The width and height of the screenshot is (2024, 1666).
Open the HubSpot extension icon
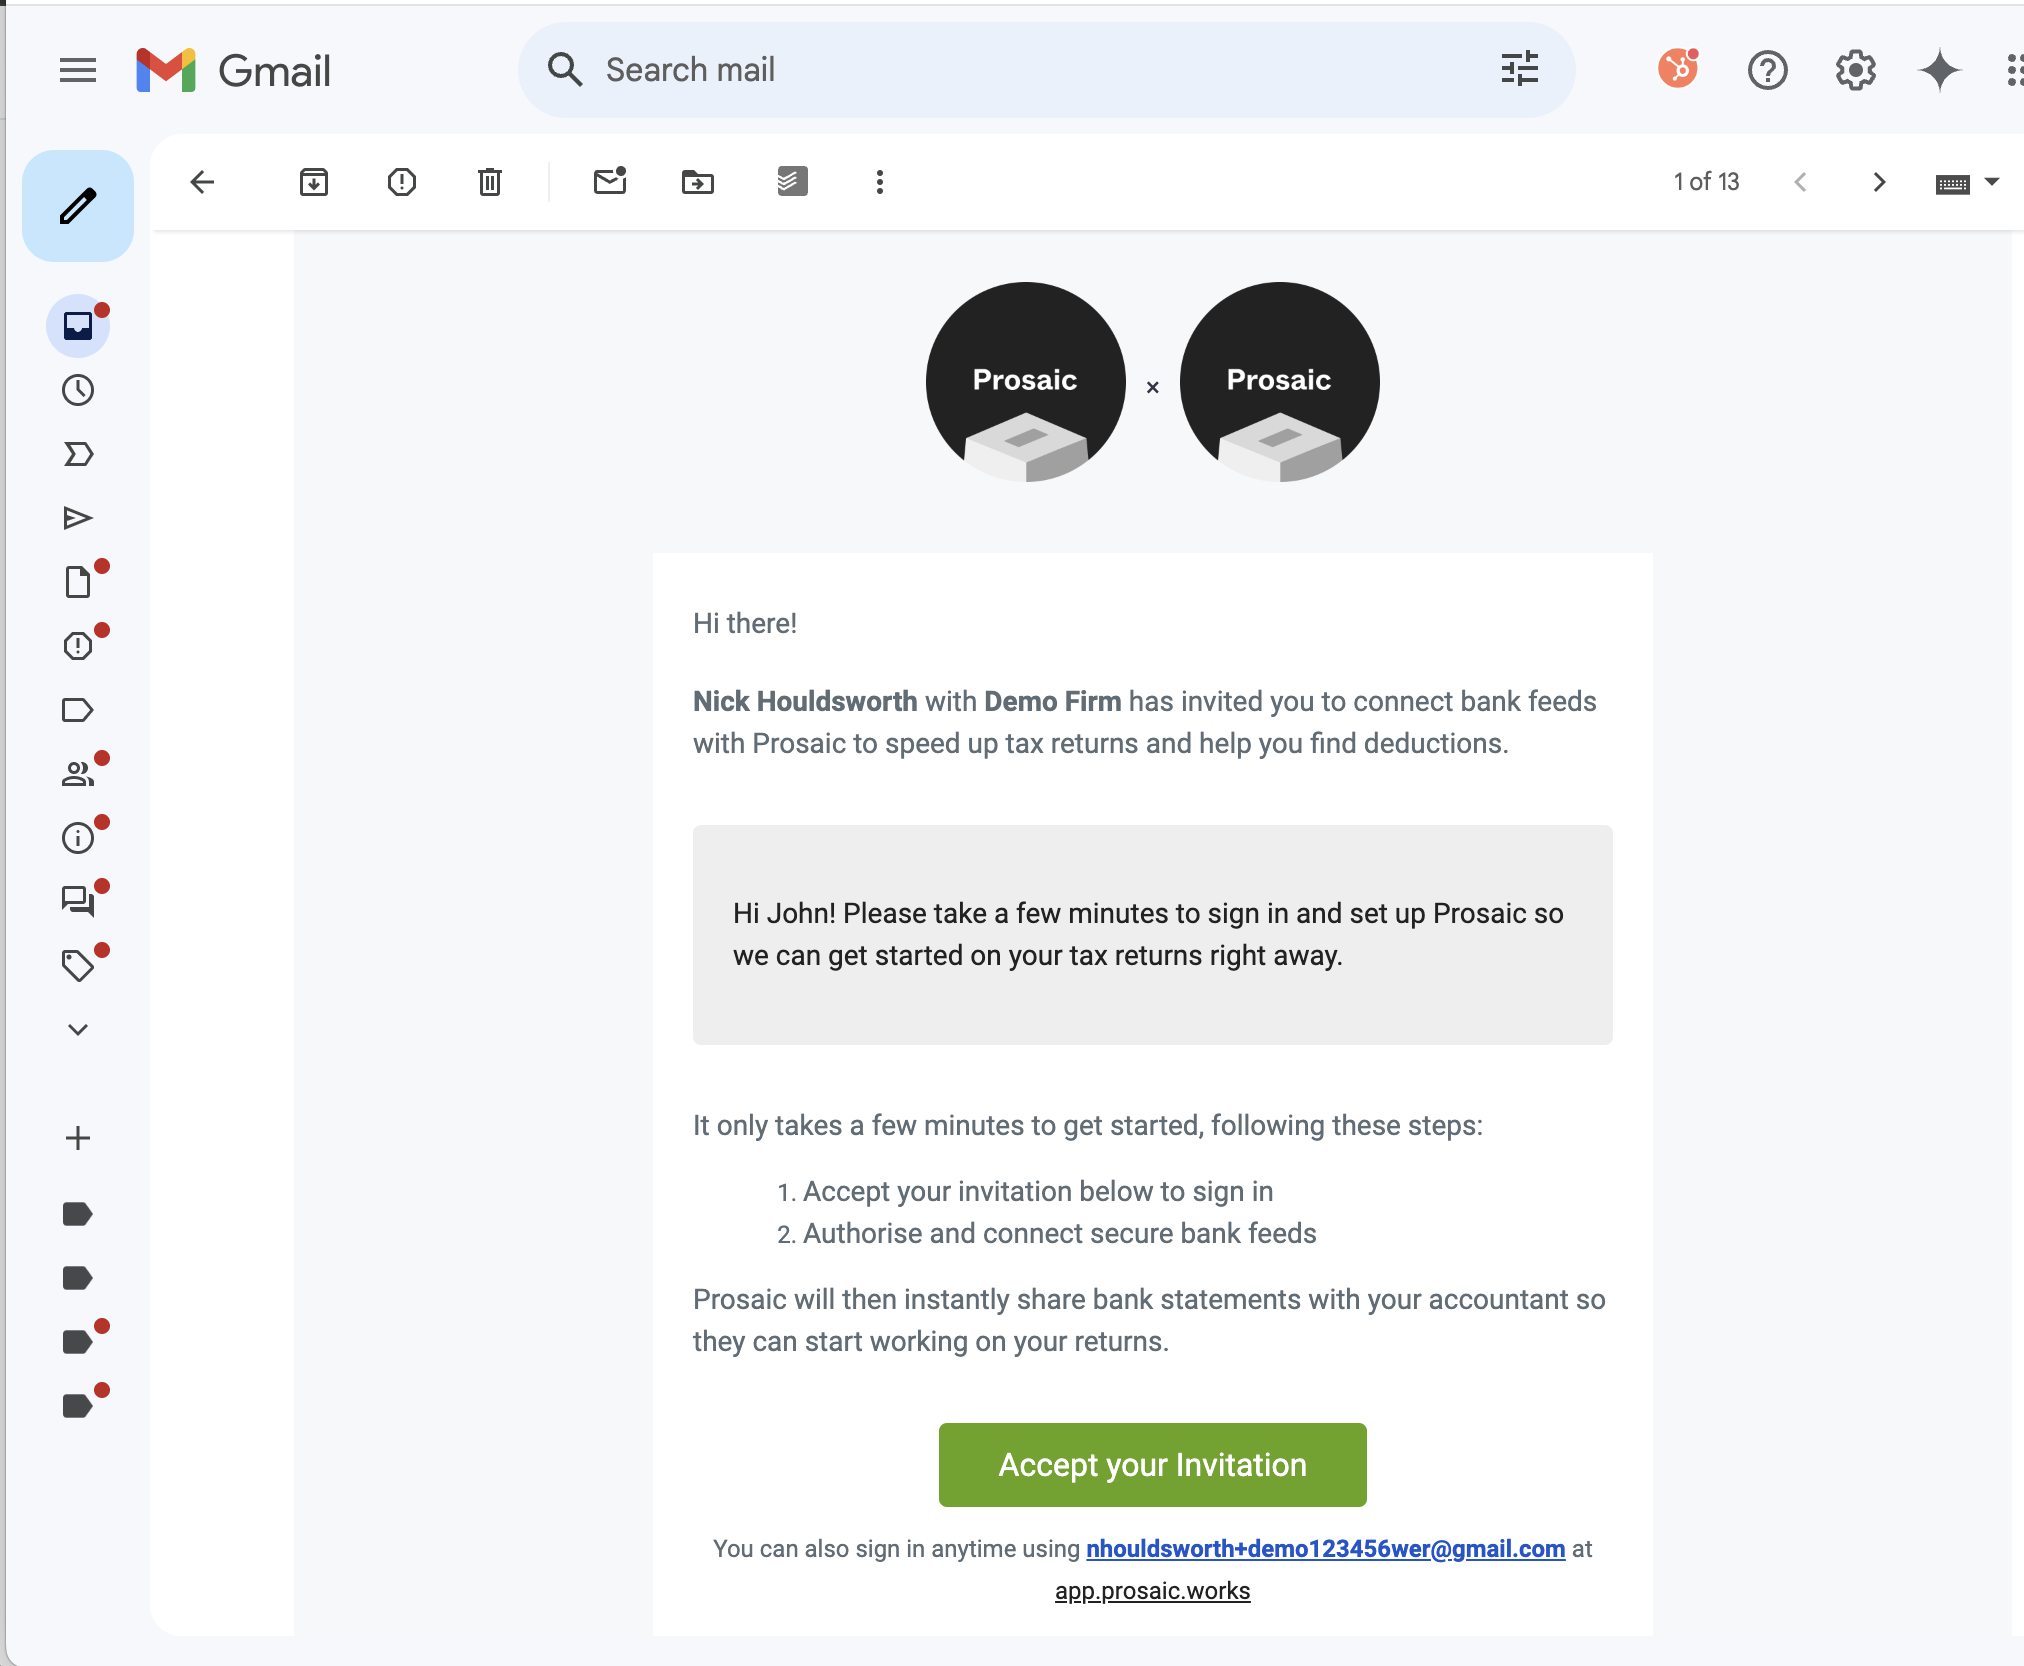(1679, 70)
